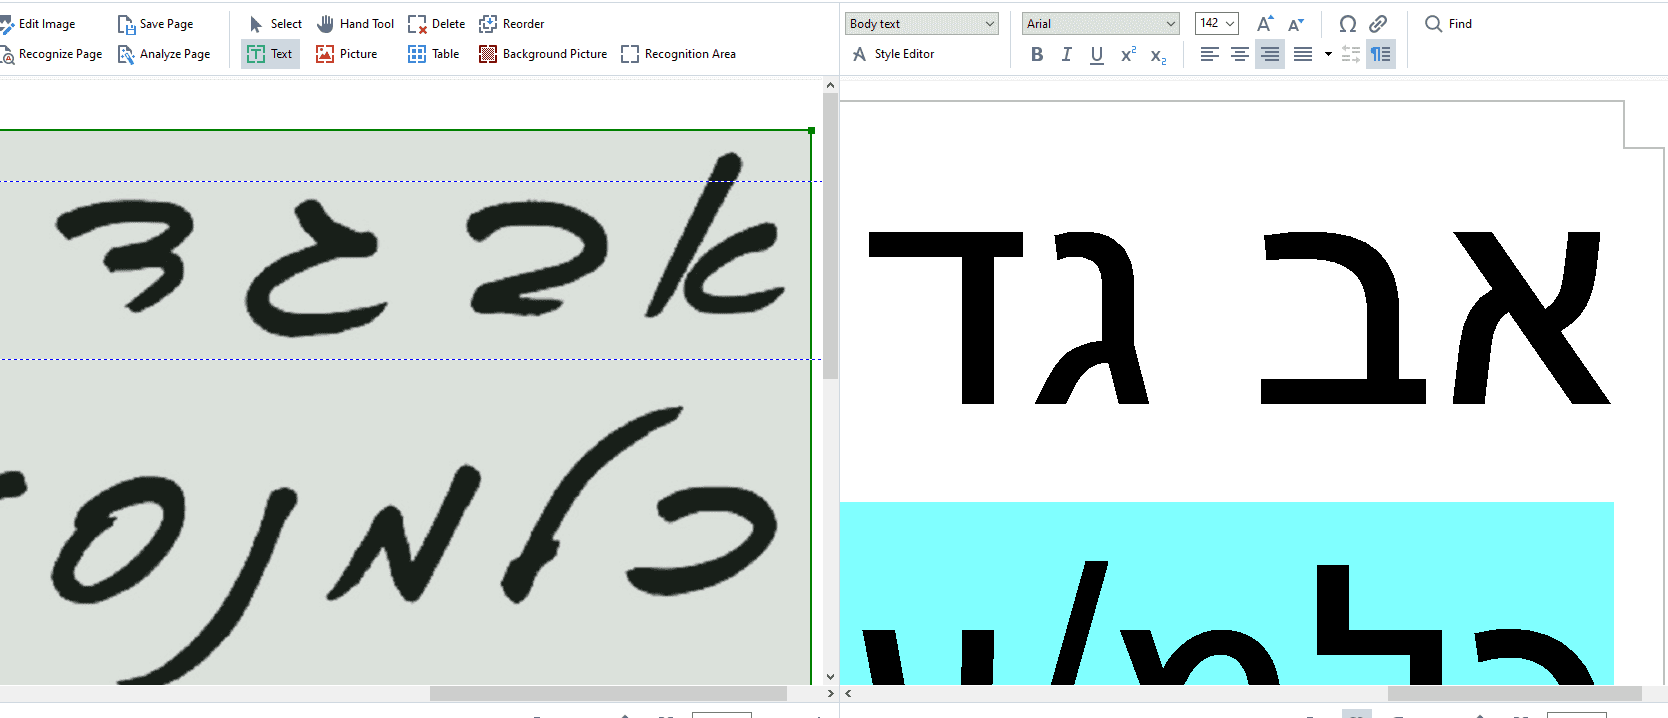Switch to the Hand Tool
This screenshot has width=1668, height=718.
tap(355, 24)
